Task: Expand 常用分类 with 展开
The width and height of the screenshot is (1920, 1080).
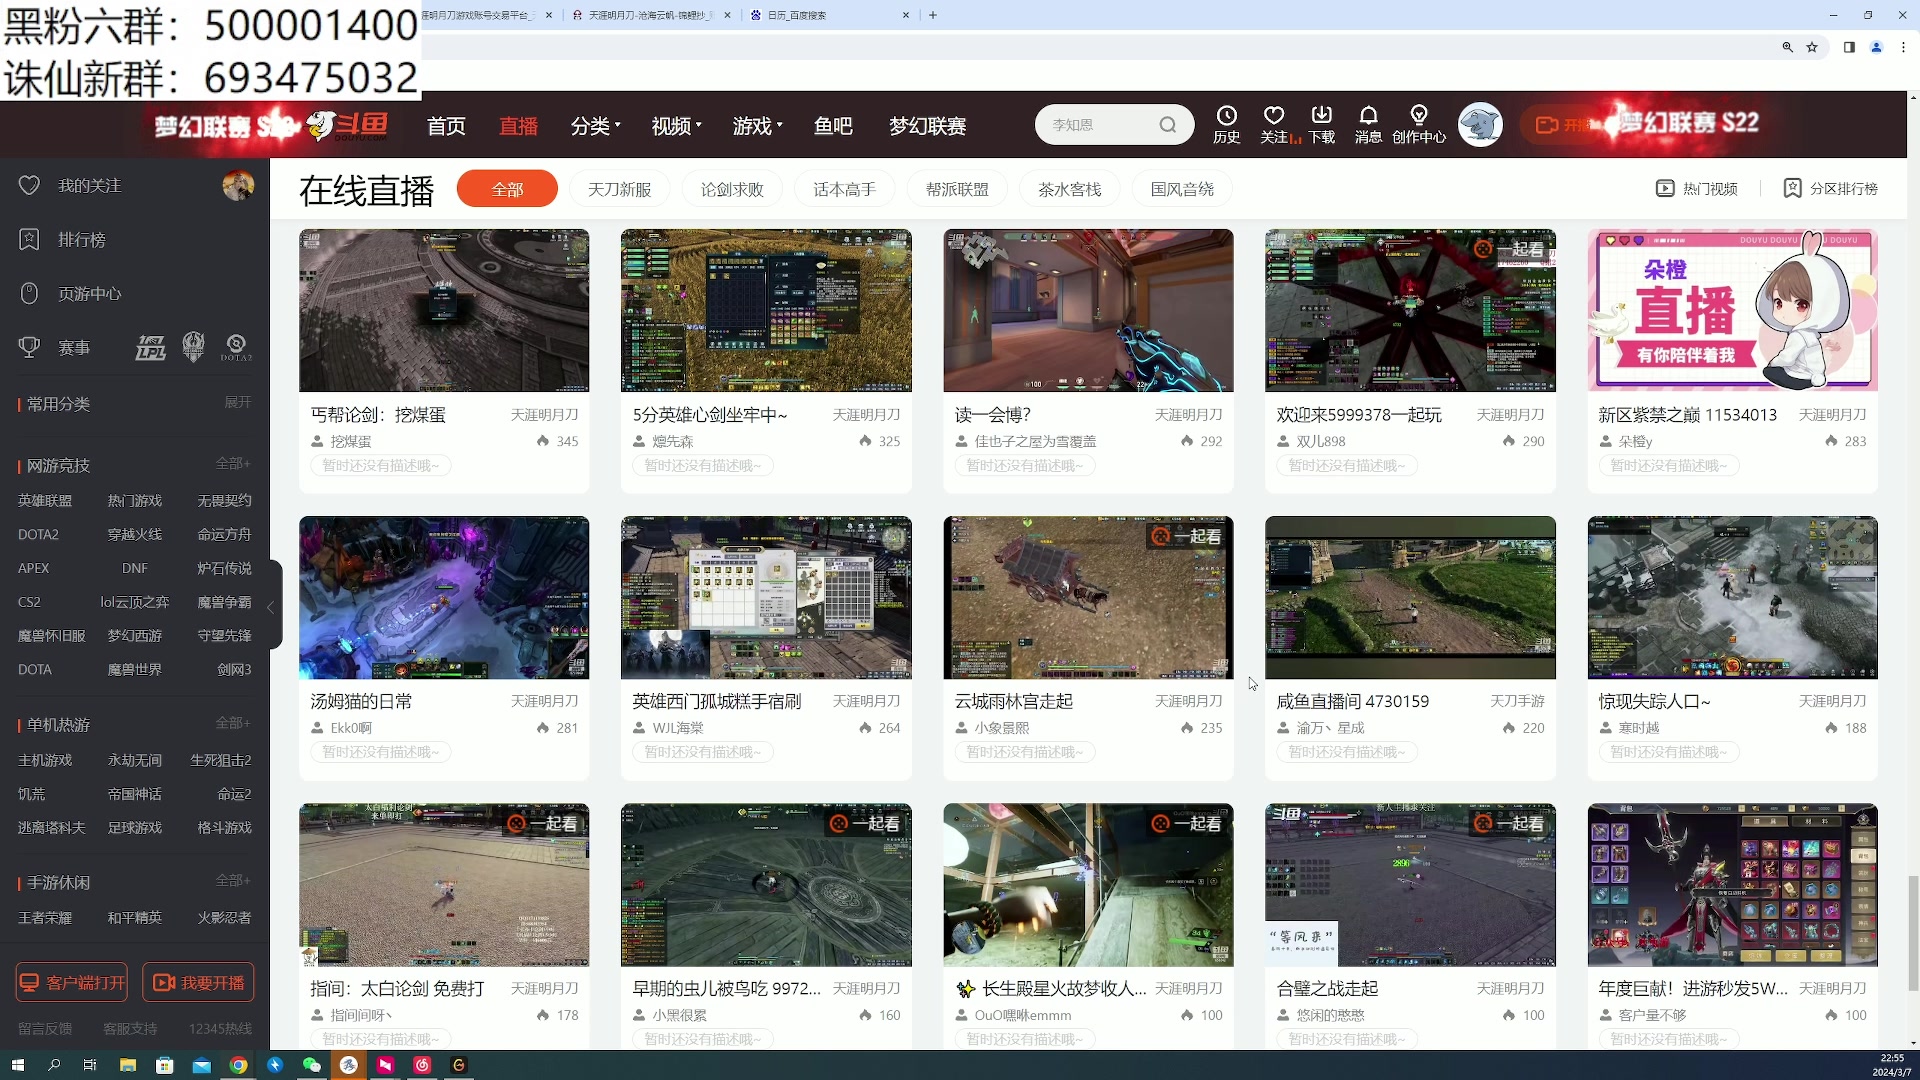Action: (x=237, y=402)
